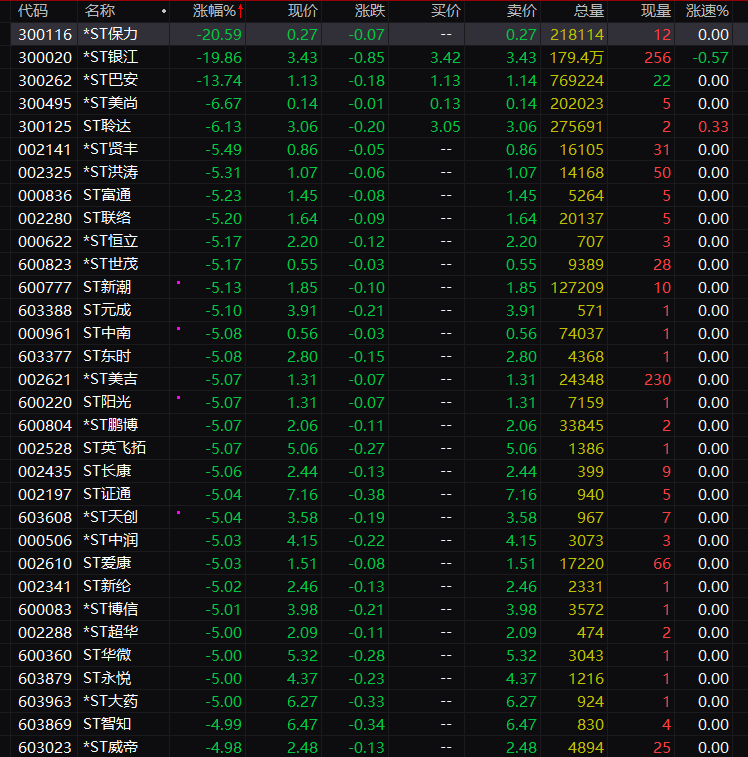Select the *ST银江 row name

[x=110, y=57]
